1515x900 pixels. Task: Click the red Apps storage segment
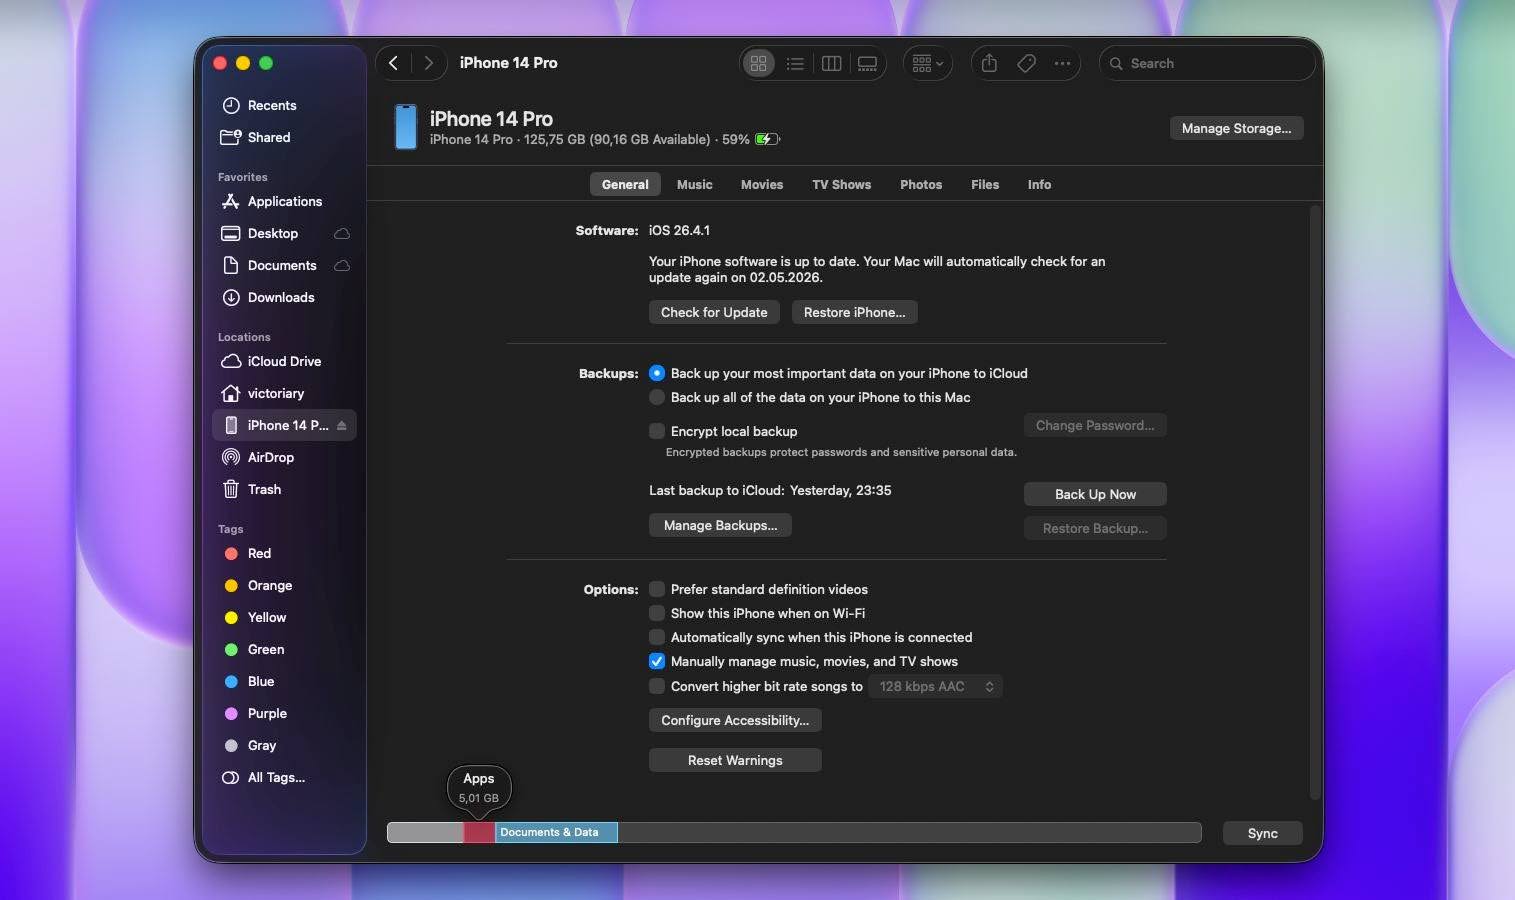[479, 832]
